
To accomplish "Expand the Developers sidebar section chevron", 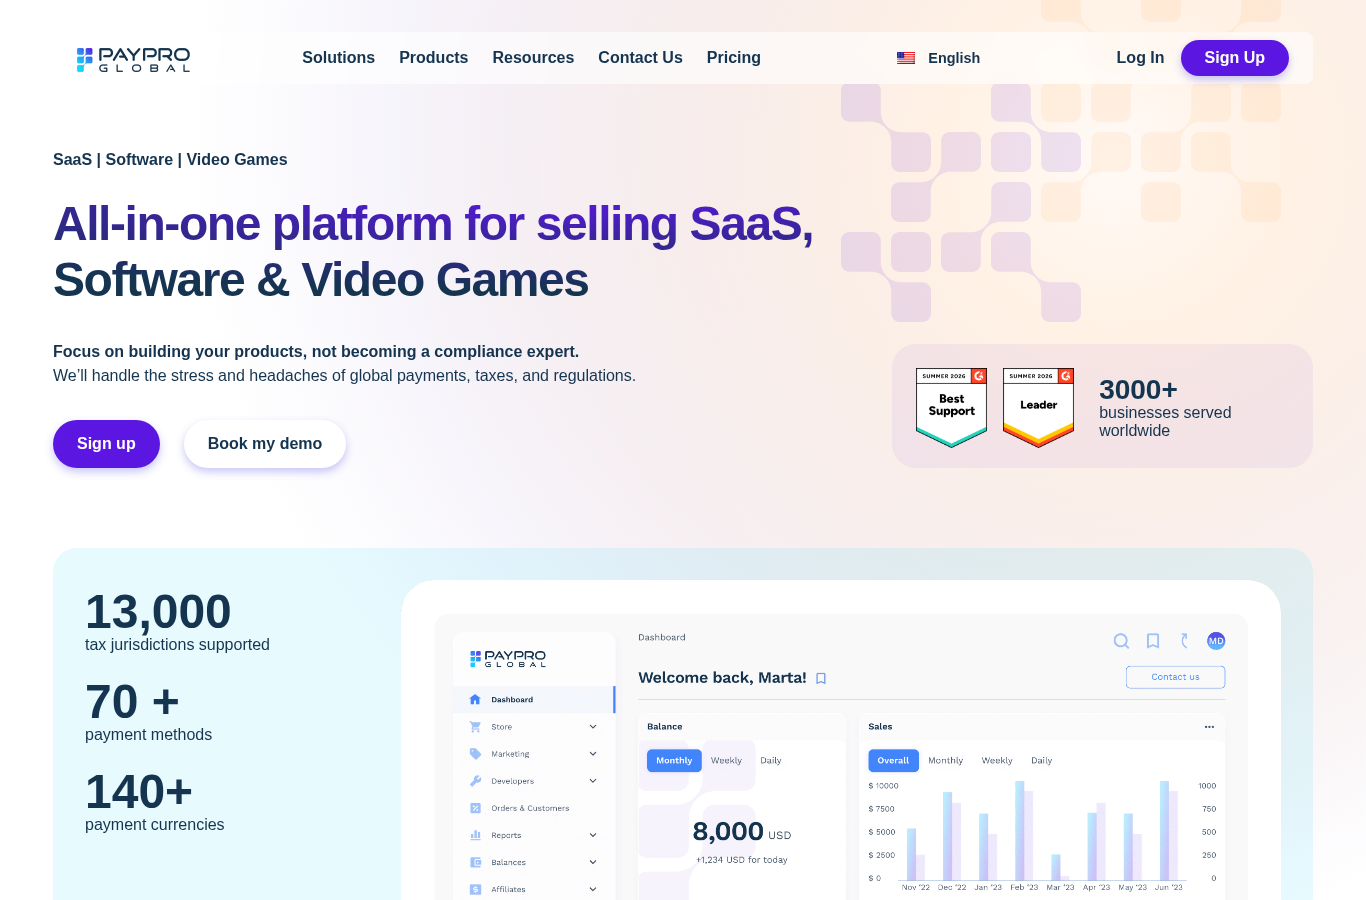I will pyautogui.click(x=593, y=781).
